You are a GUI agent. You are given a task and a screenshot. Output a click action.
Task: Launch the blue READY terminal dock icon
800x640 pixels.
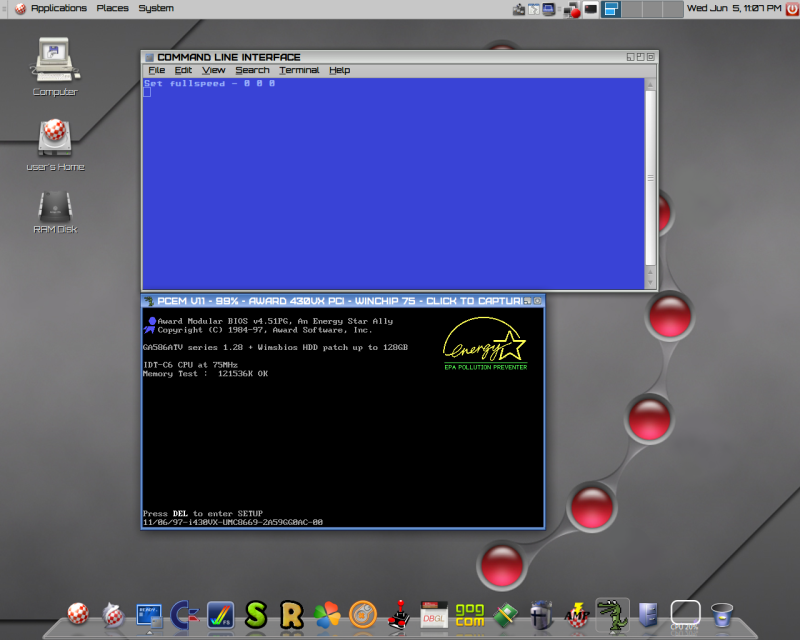[149, 616]
